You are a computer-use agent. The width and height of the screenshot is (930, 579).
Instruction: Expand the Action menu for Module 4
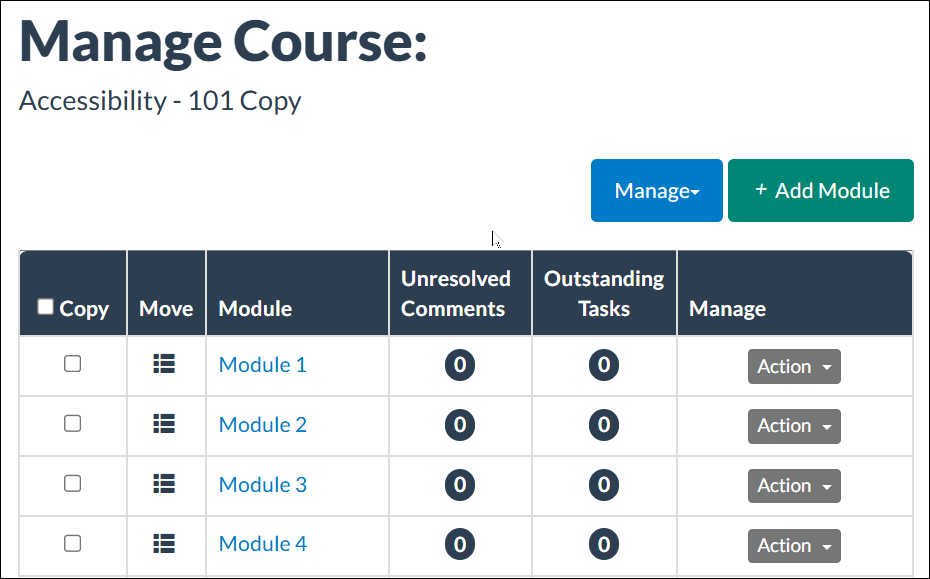pos(794,545)
